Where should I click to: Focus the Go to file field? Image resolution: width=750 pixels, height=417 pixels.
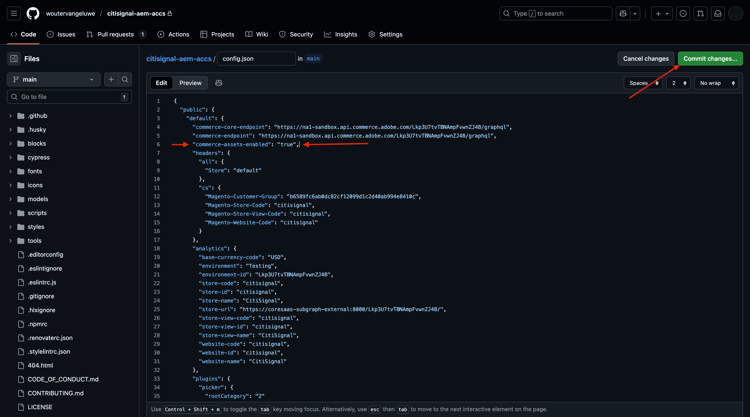[x=69, y=97]
